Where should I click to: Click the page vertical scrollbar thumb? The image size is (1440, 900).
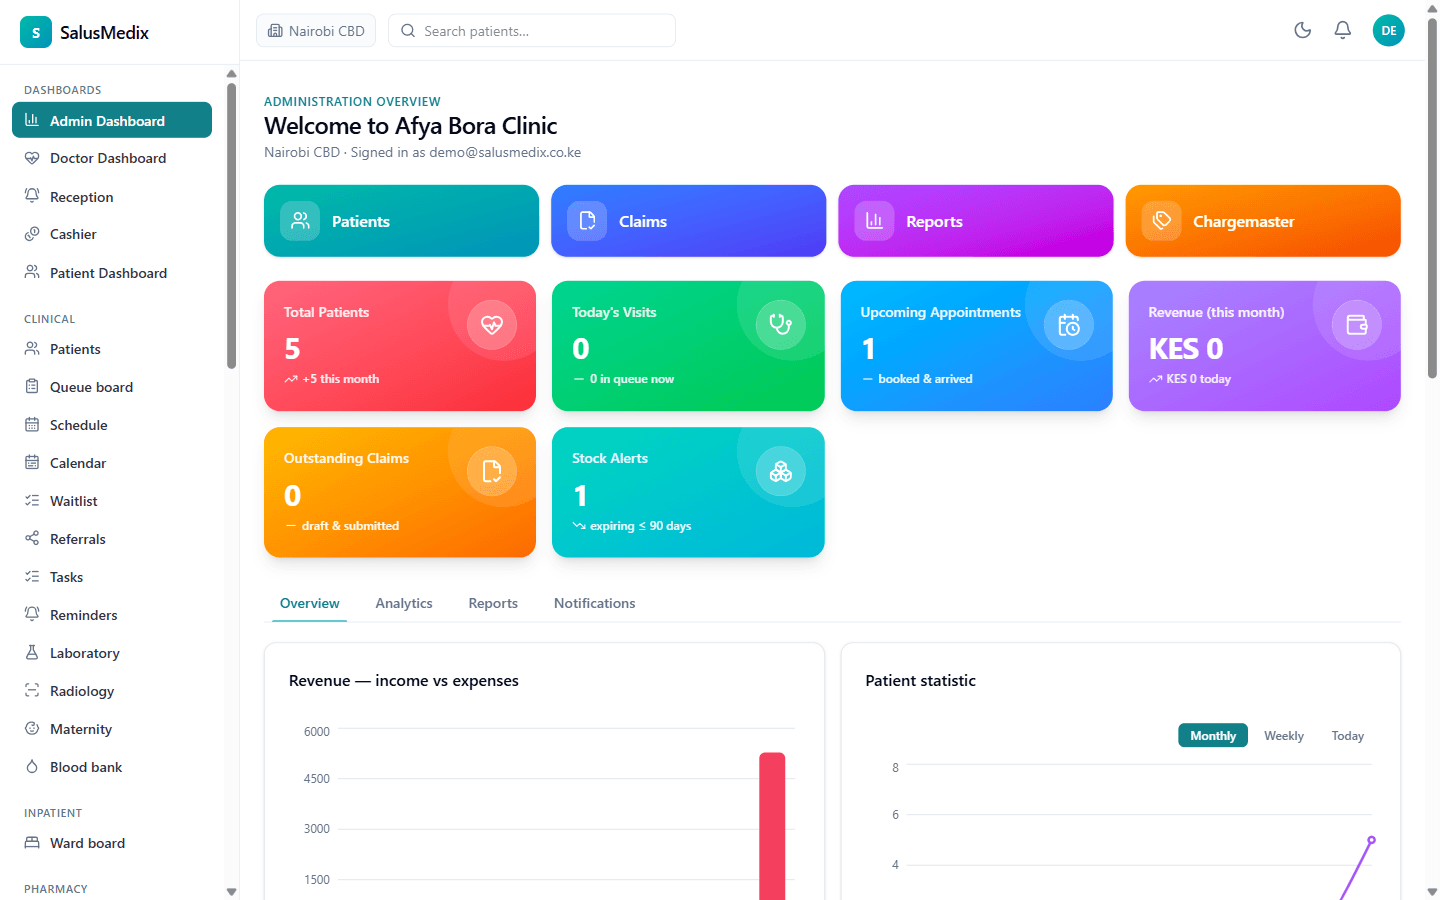coord(1432,200)
